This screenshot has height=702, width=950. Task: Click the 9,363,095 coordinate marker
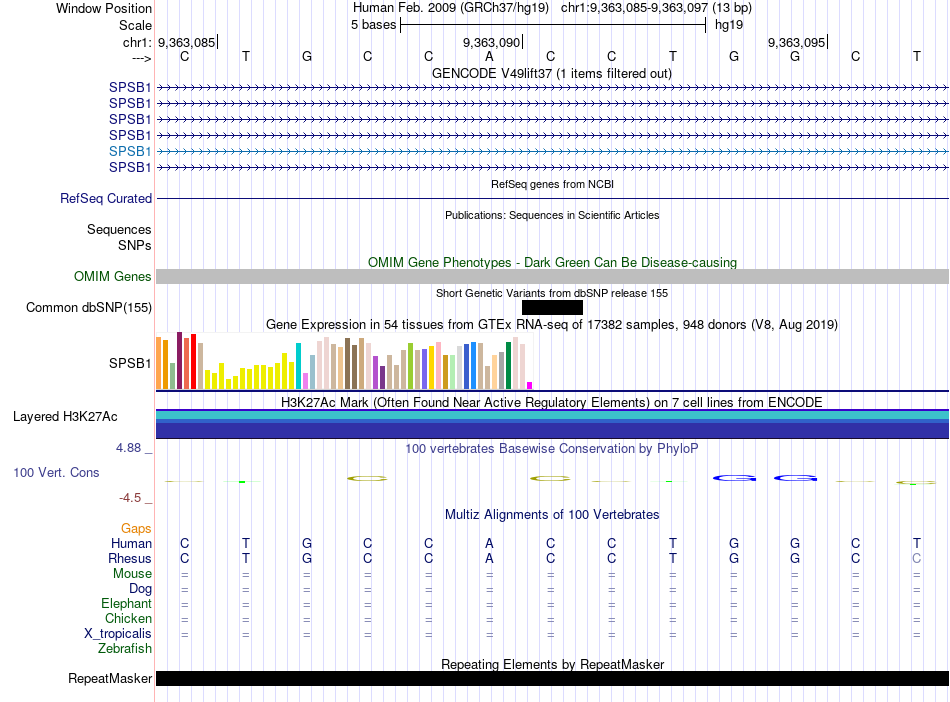coord(796,42)
